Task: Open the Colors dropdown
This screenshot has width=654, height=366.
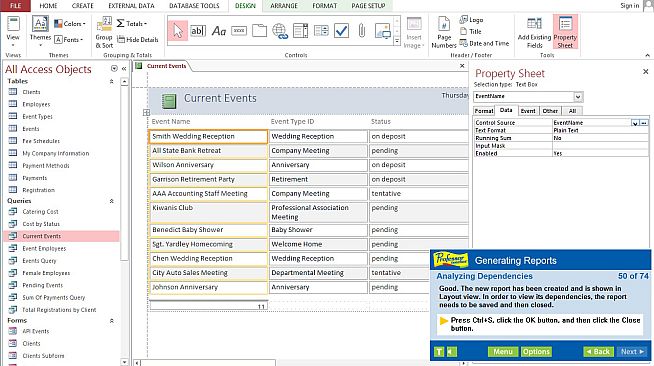Action: click(x=70, y=24)
